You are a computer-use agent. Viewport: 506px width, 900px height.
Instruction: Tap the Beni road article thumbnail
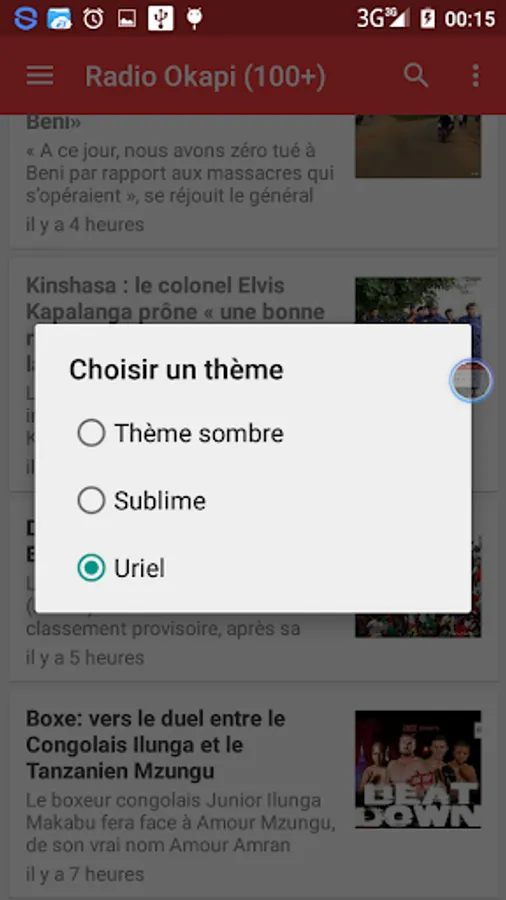click(x=418, y=146)
